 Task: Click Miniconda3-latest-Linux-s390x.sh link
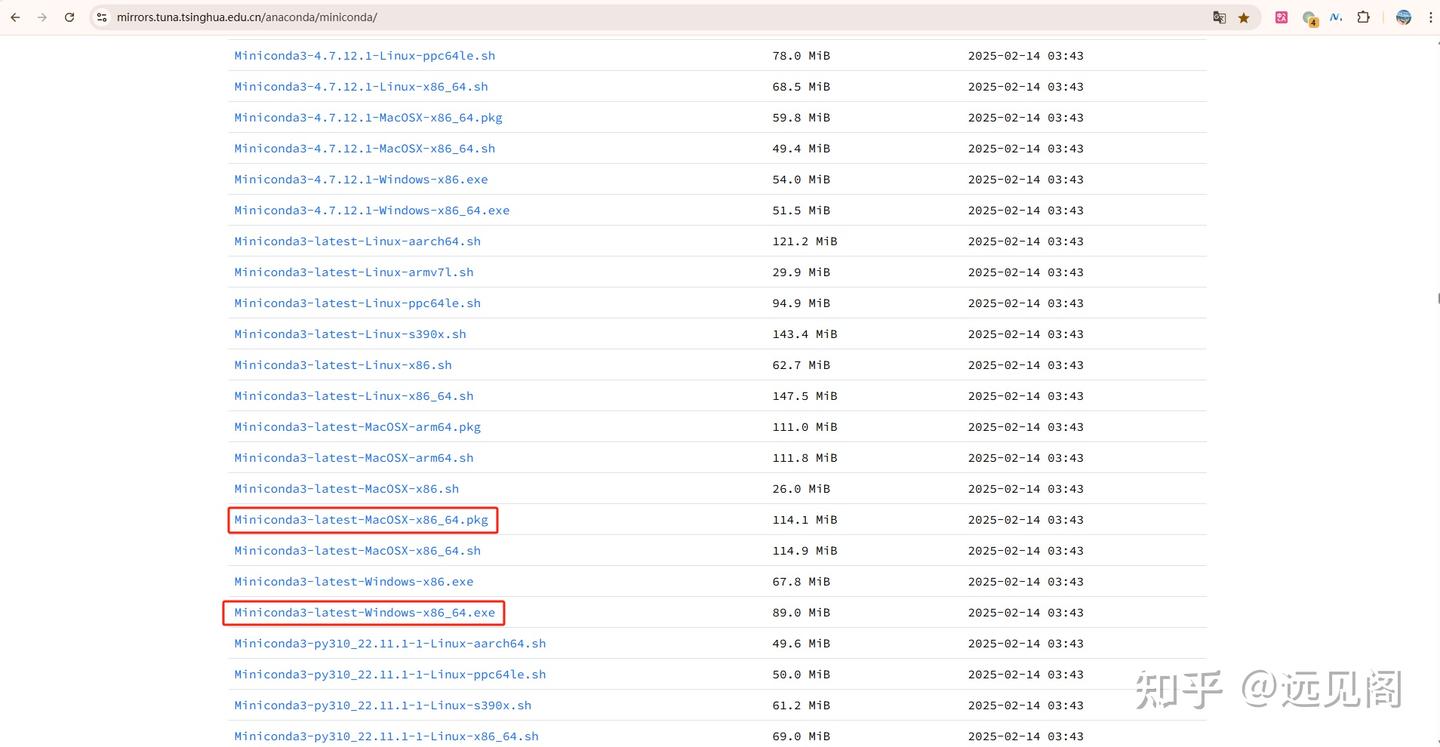(350, 334)
